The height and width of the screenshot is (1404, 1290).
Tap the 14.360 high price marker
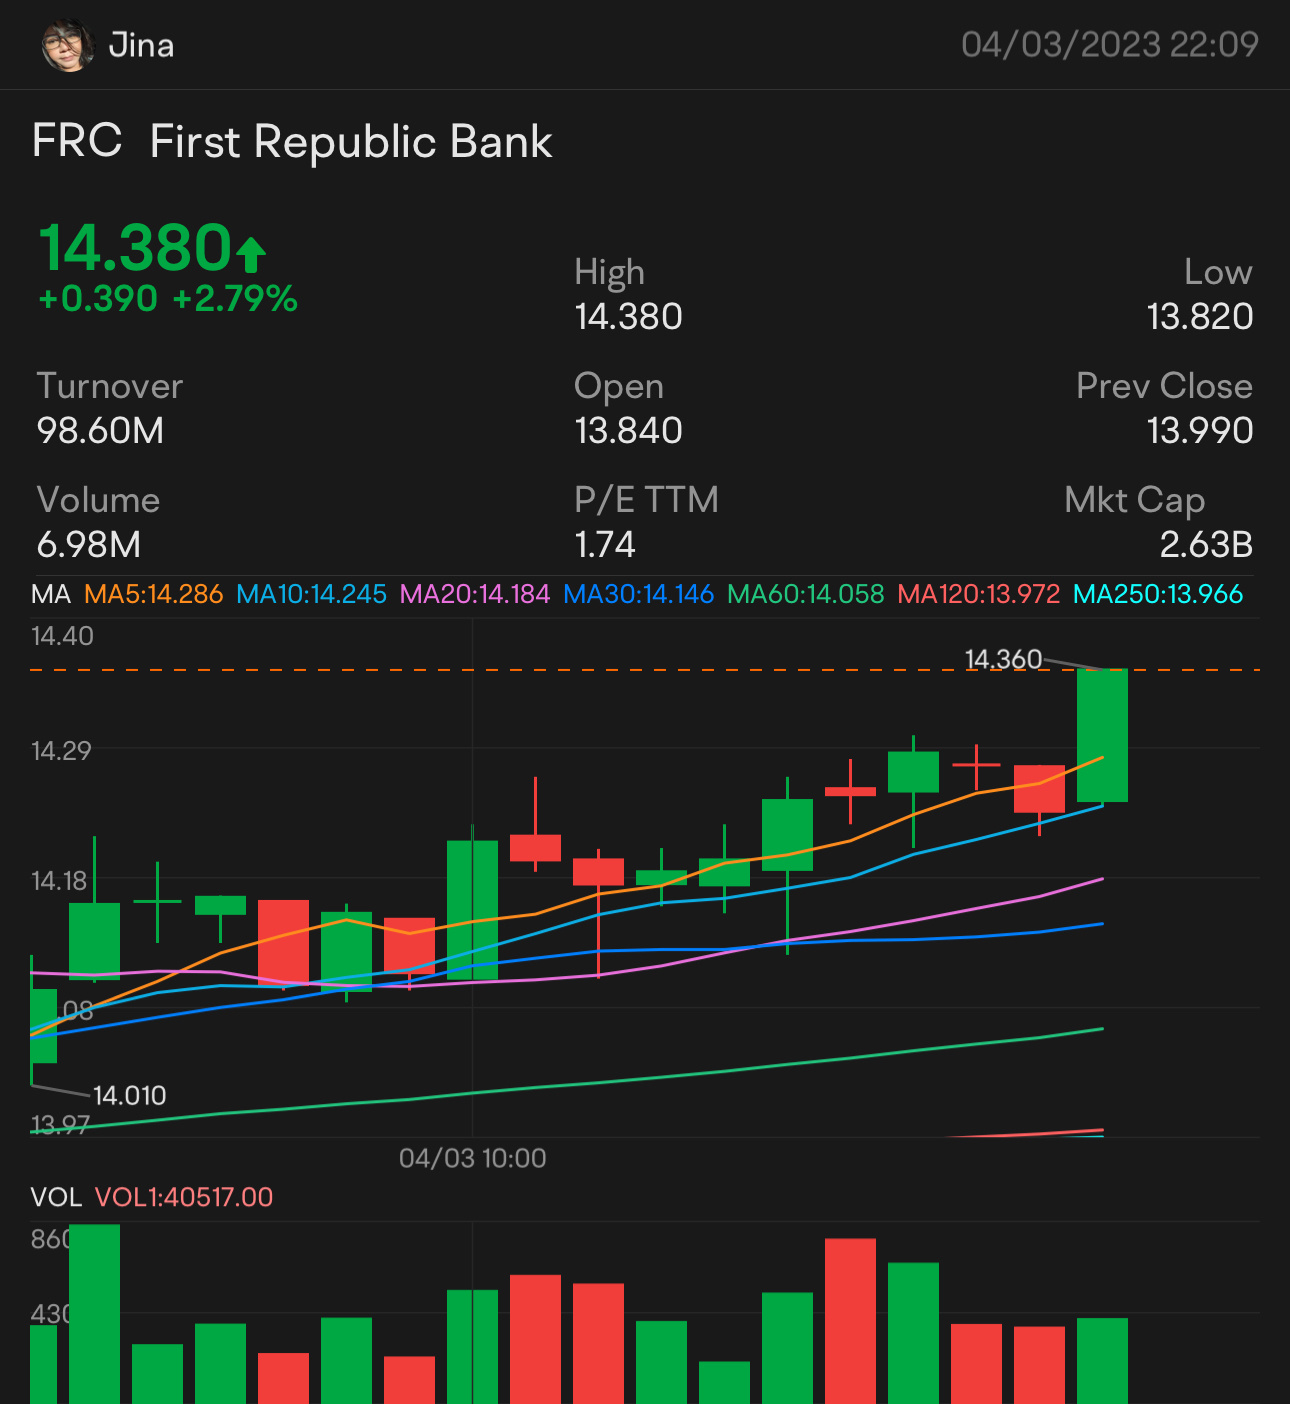pos(1003,660)
